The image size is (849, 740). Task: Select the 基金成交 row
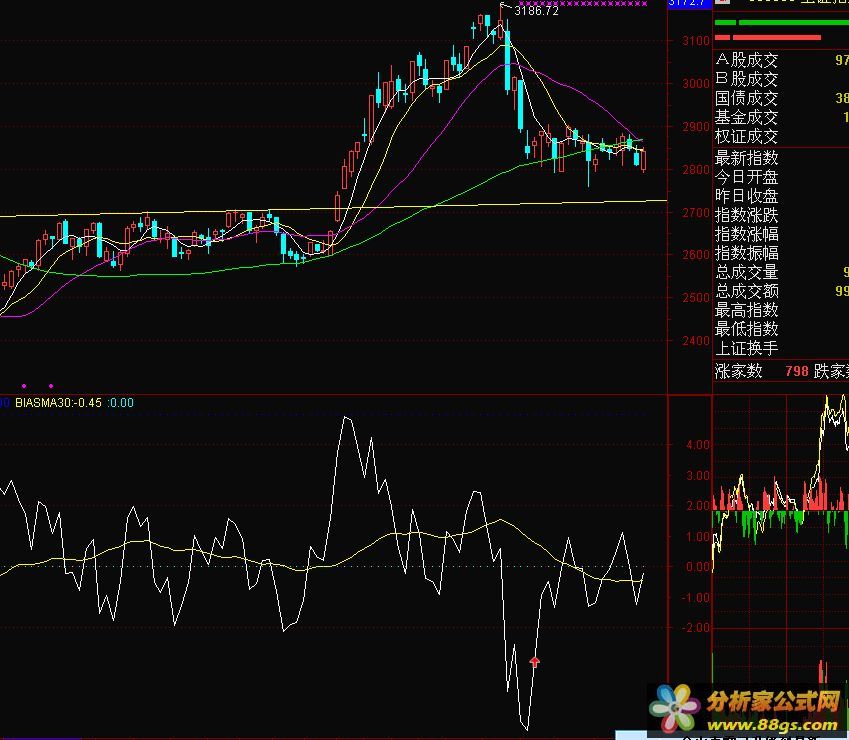(781, 117)
